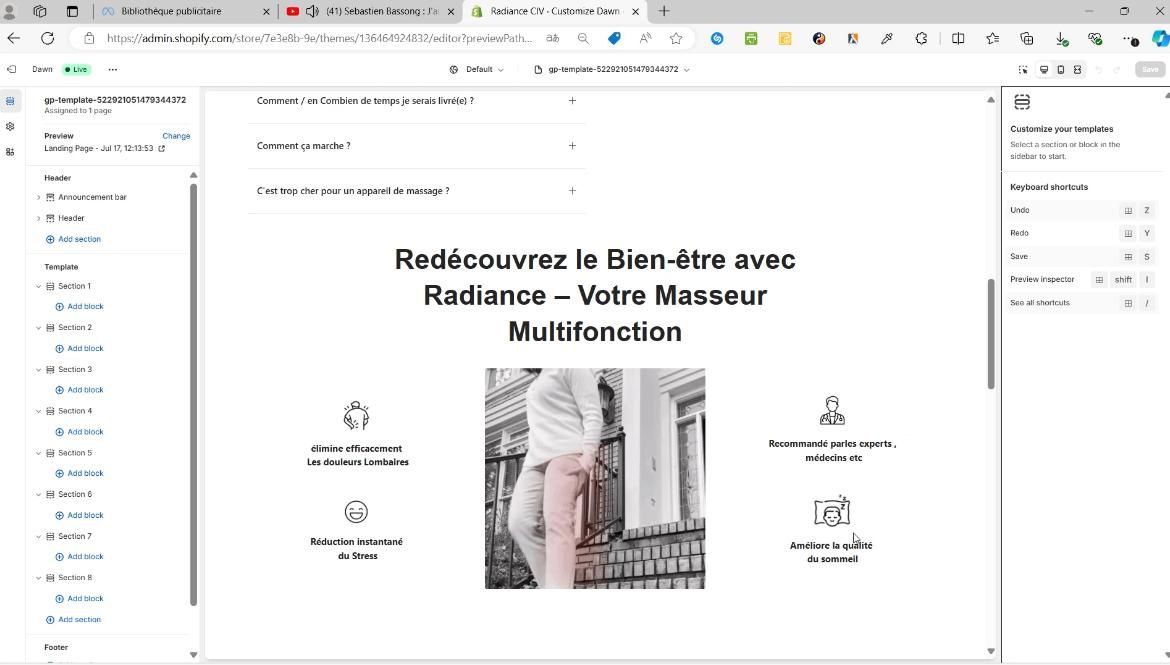Image resolution: width=1170 pixels, height=665 pixels.
Task: Expand Announcement bar section chevron
Action: (39, 198)
